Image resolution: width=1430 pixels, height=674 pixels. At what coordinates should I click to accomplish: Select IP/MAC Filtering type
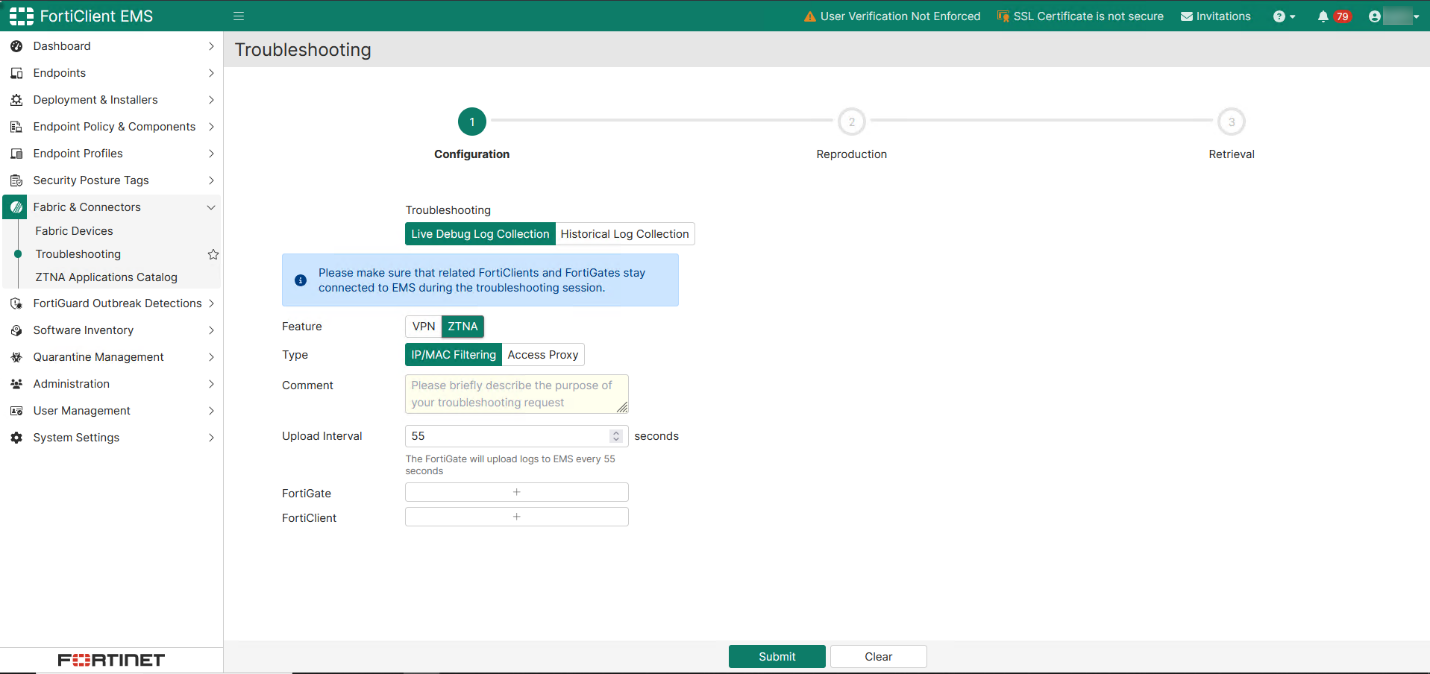pyautogui.click(x=453, y=355)
